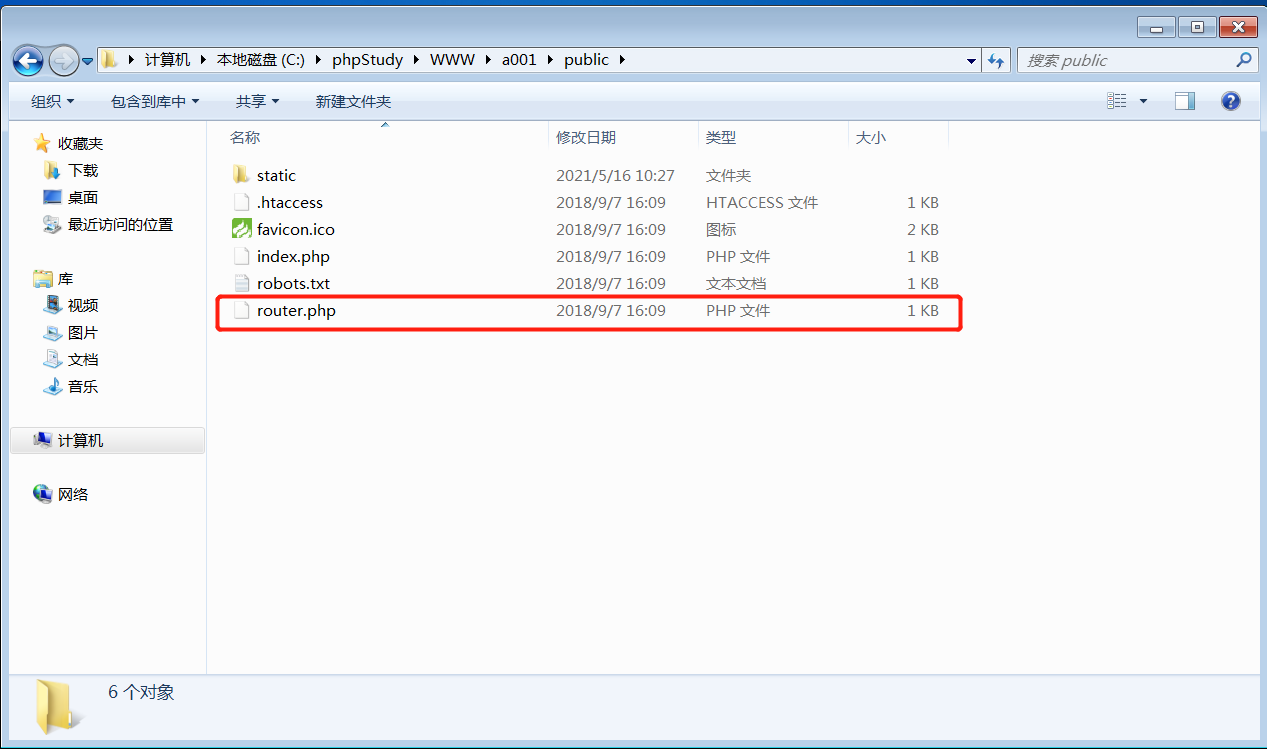Toggle the preview pane
Image resolution: width=1267 pixels, height=749 pixels.
(x=1185, y=101)
